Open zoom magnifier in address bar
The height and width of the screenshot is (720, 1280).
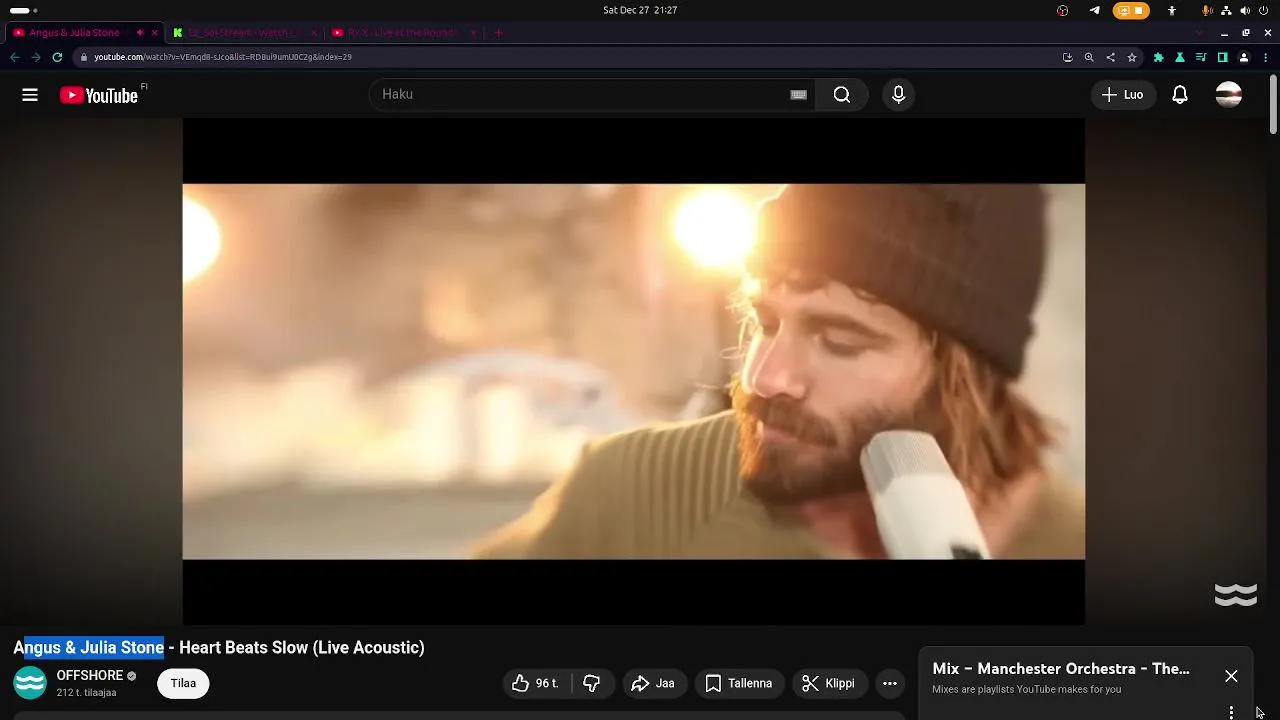1089,57
